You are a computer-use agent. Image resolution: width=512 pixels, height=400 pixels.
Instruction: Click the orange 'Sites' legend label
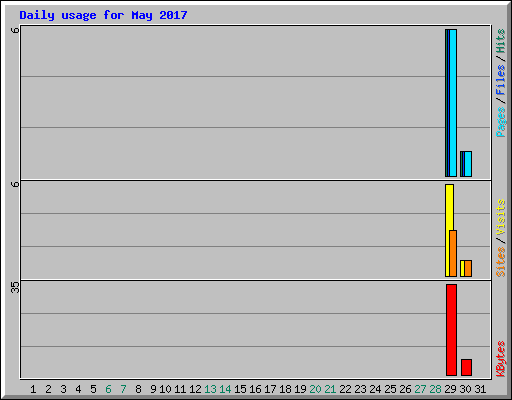point(501,262)
